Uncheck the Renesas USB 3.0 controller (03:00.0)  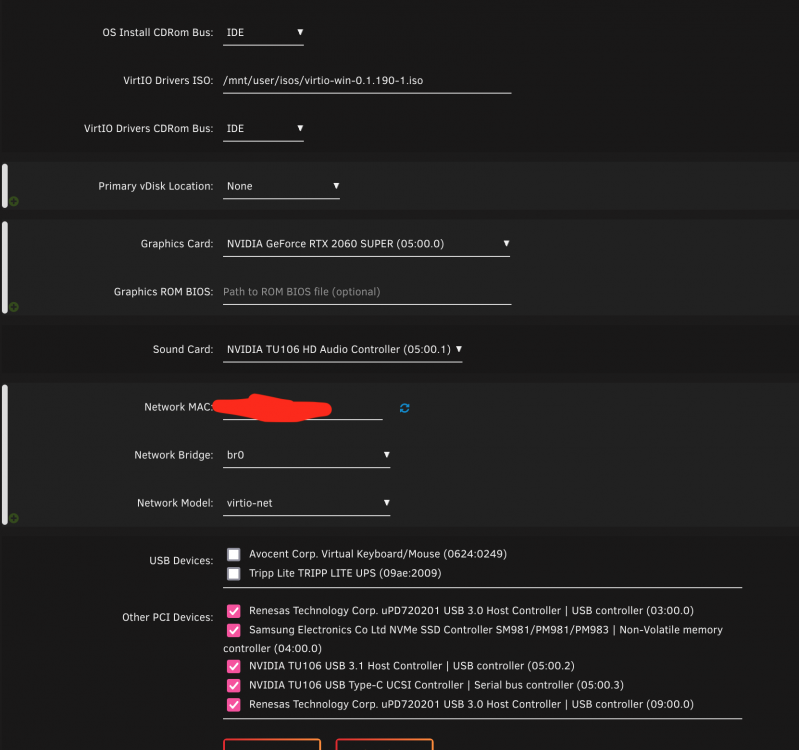point(234,611)
